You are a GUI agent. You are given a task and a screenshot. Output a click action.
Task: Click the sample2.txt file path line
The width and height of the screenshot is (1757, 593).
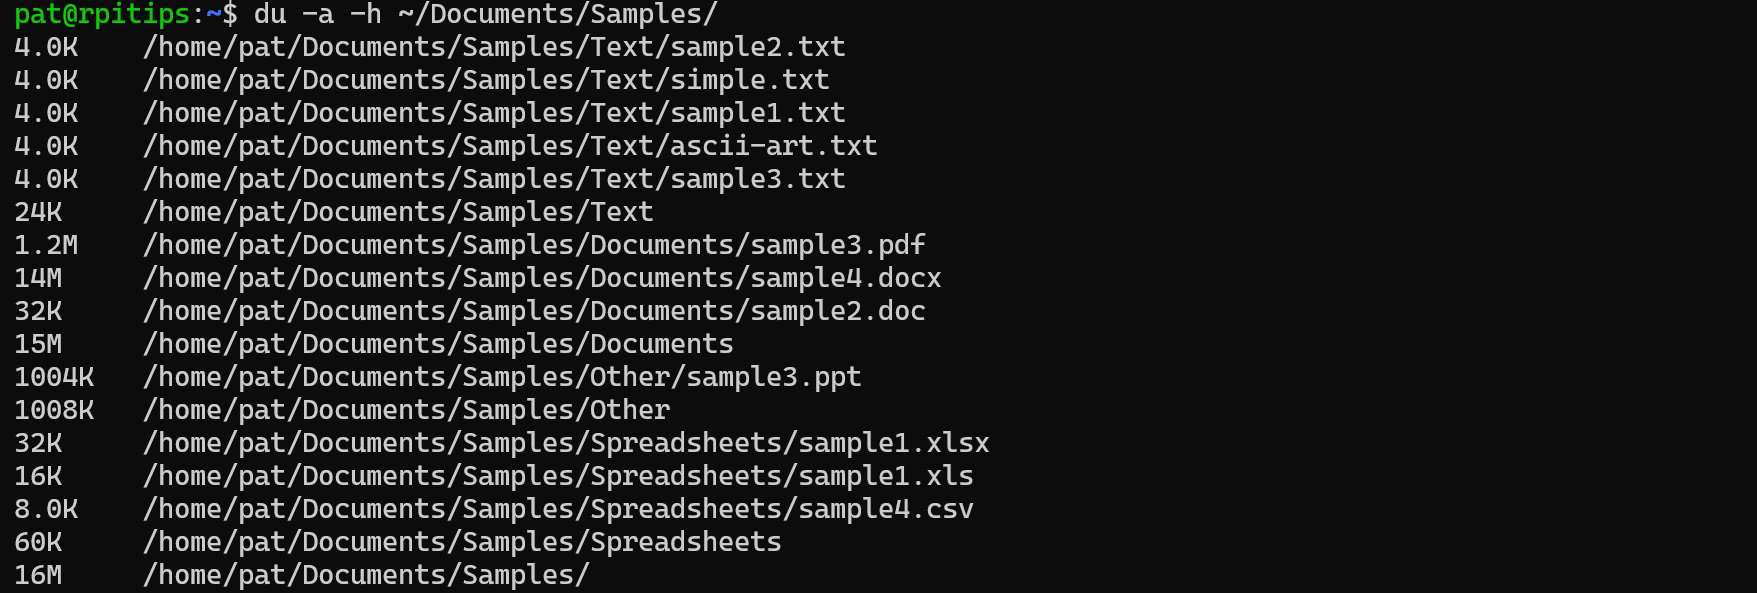(494, 47)
